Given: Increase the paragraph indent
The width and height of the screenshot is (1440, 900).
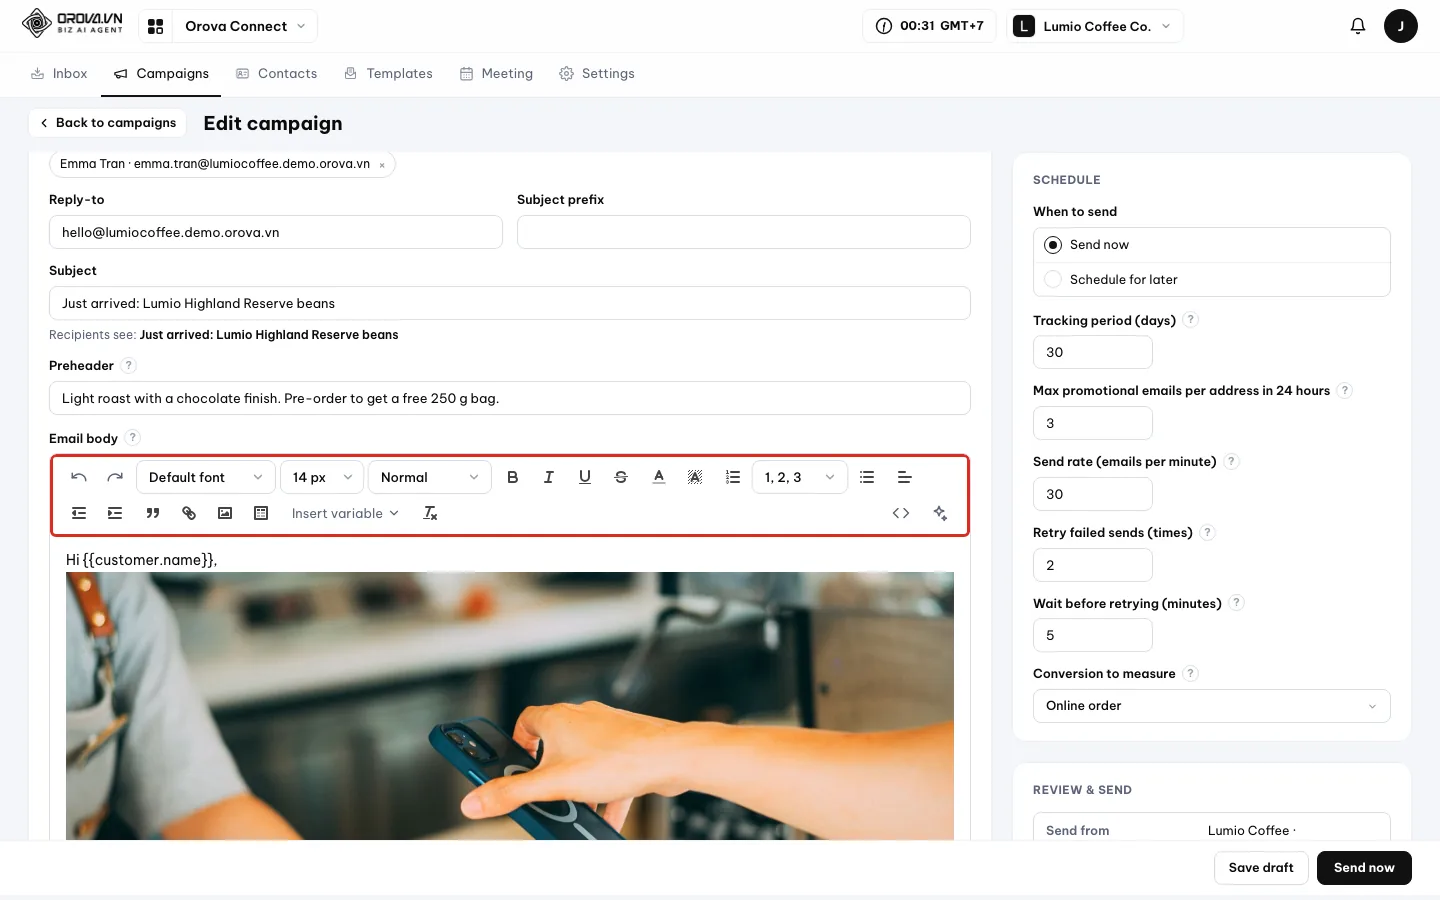Looking at the screenshot, I should [x=115, y=513].
